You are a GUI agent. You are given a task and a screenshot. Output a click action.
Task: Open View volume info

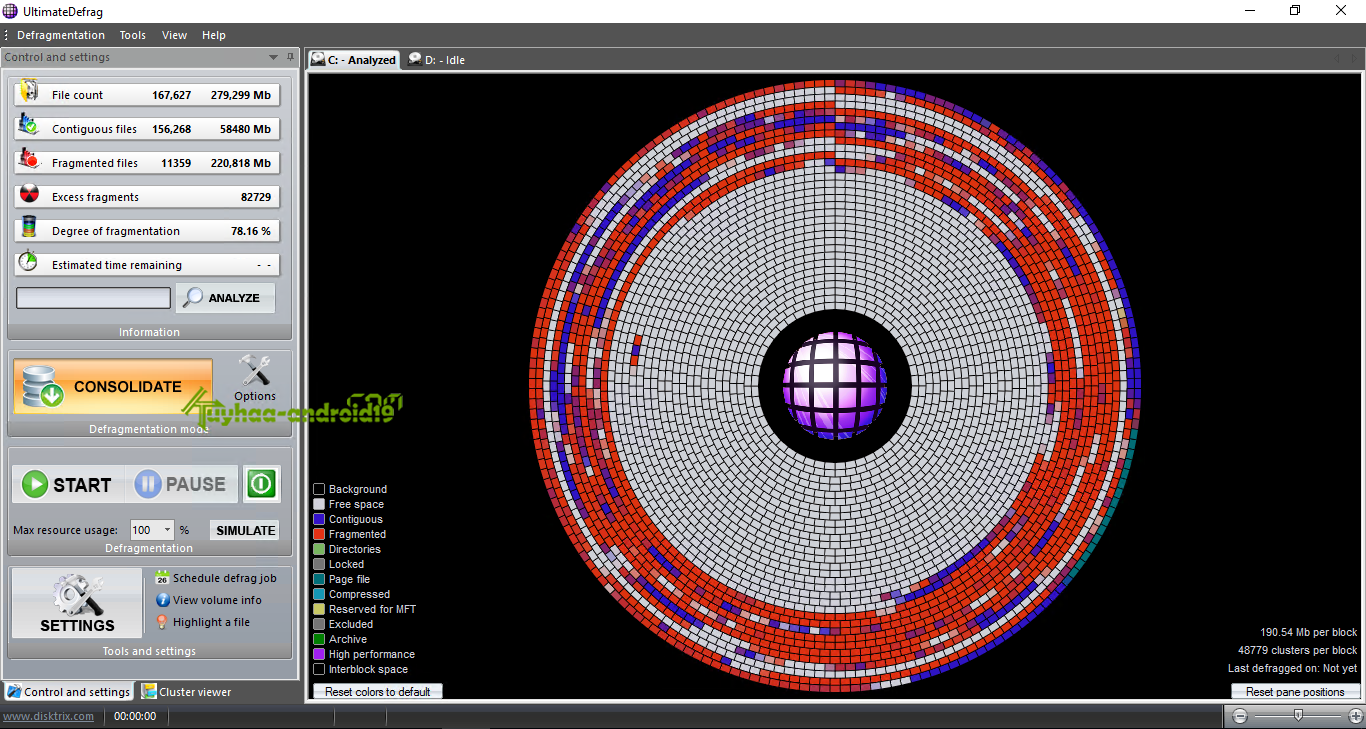click(x=209, y=600)
